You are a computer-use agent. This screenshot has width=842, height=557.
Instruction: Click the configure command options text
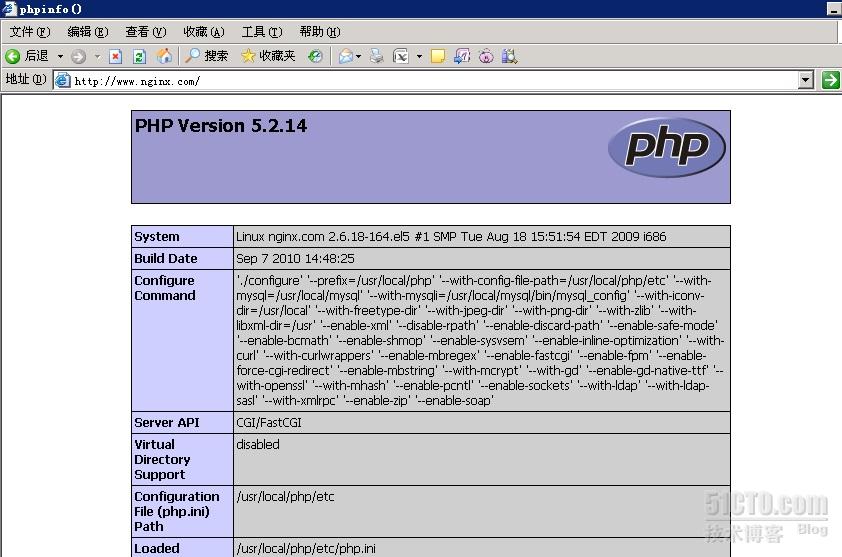pyautogui.click(x=480, y=341)
